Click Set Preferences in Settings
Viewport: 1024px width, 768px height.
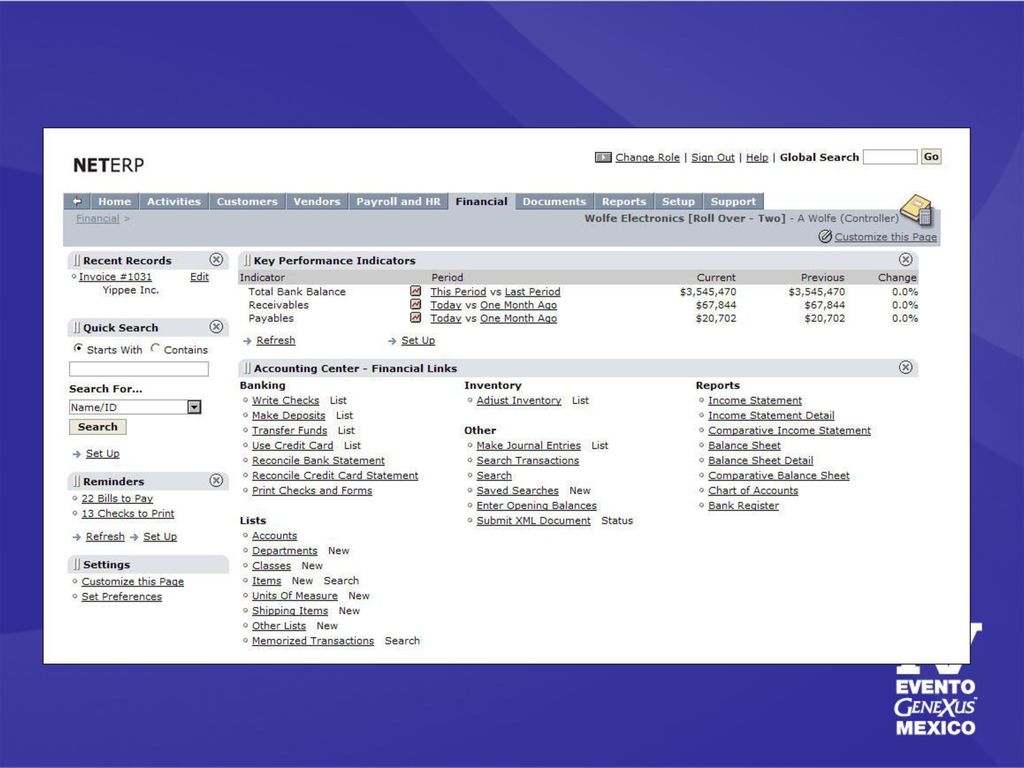(x=121, y=596)
